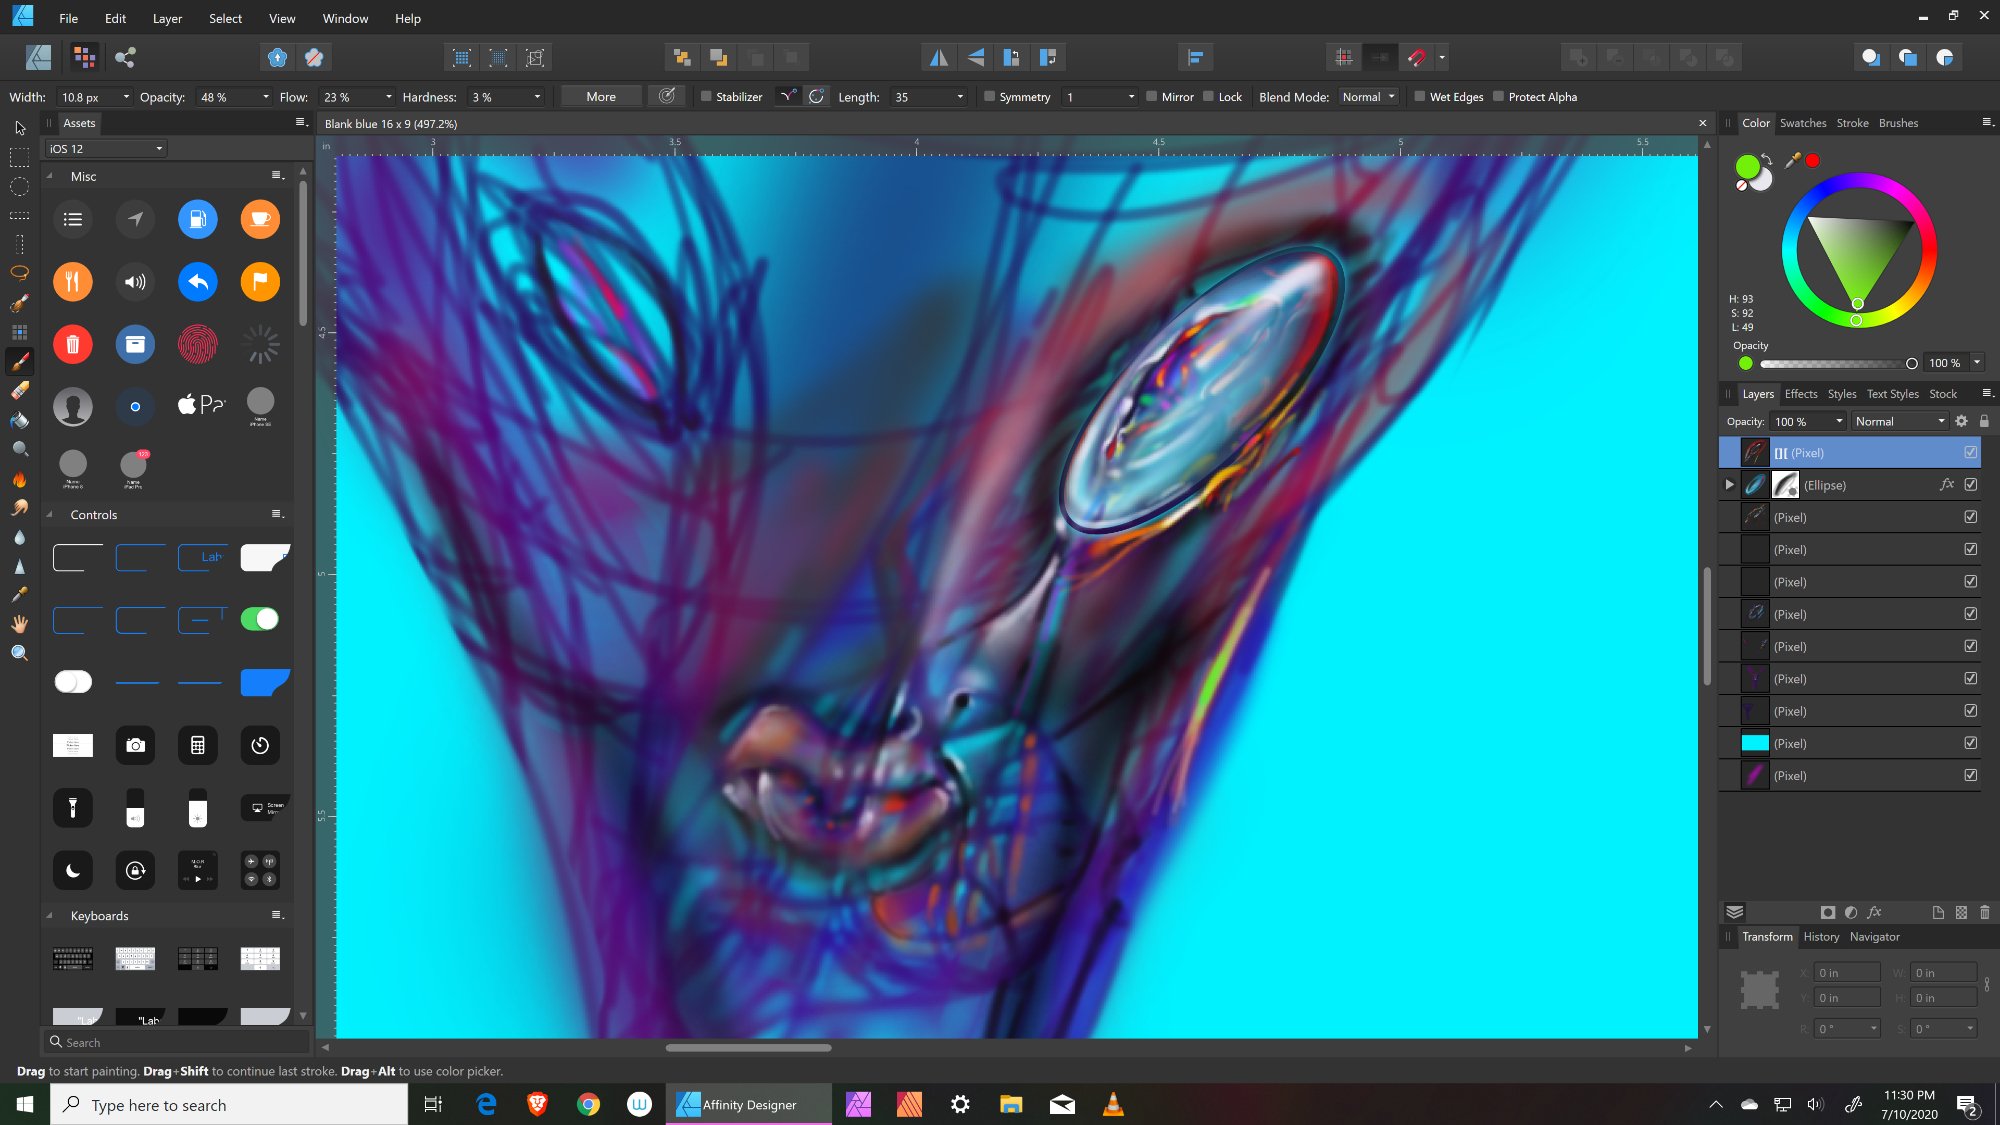Switch to the History tab
Image resolution: width=2000 pixels, height=1125 pixels.
point(1821,937)
